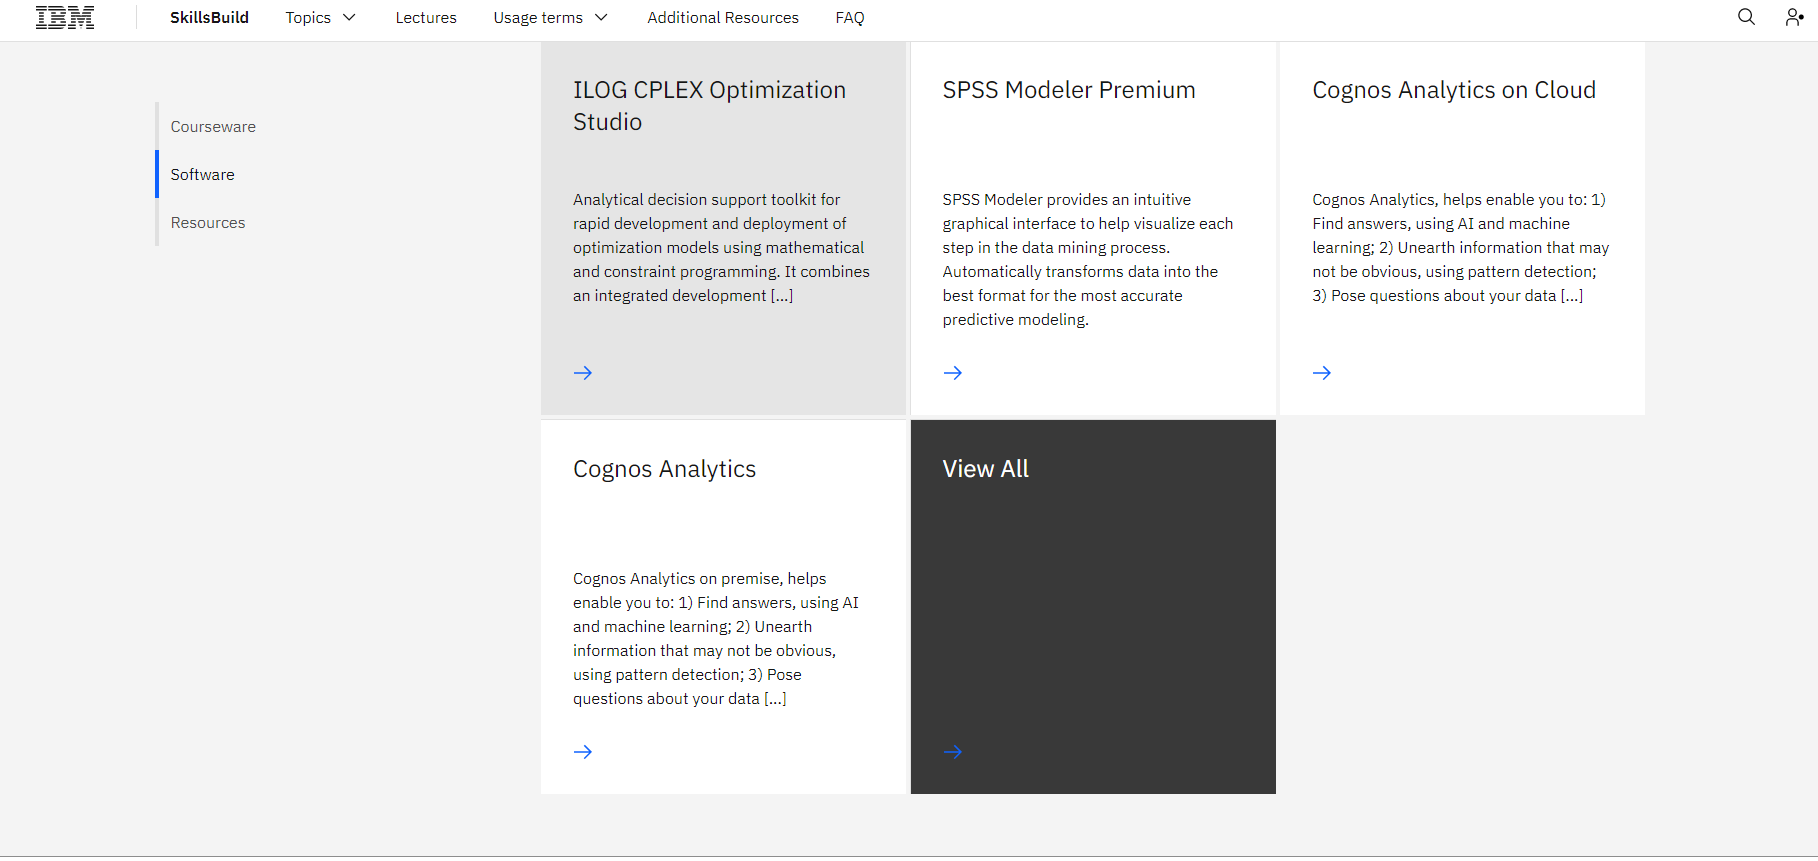1818x861 pixels.
Task: Open Cognos Analytics via its arrow icon
Action: 583,751
